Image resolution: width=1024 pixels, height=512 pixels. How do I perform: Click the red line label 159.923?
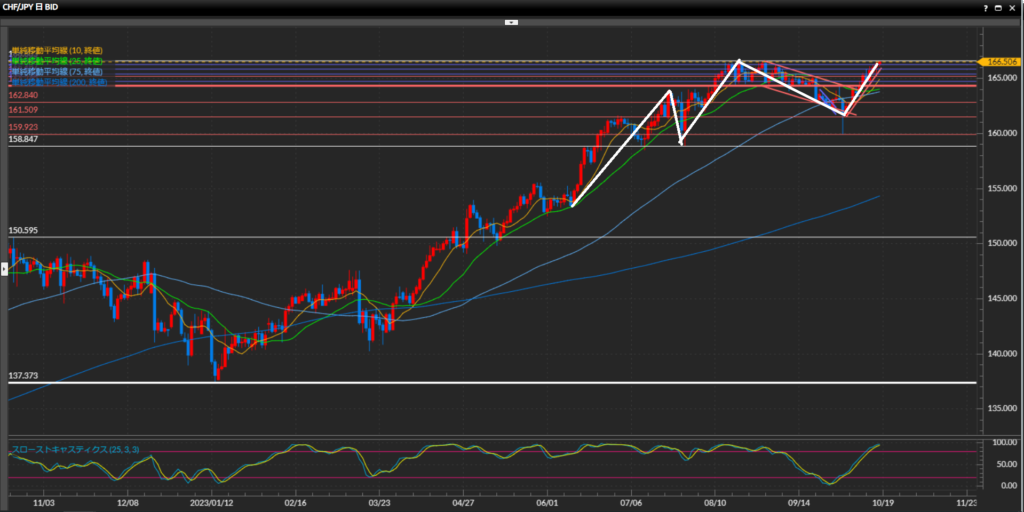pyautogui.click(x=23, y=127)
